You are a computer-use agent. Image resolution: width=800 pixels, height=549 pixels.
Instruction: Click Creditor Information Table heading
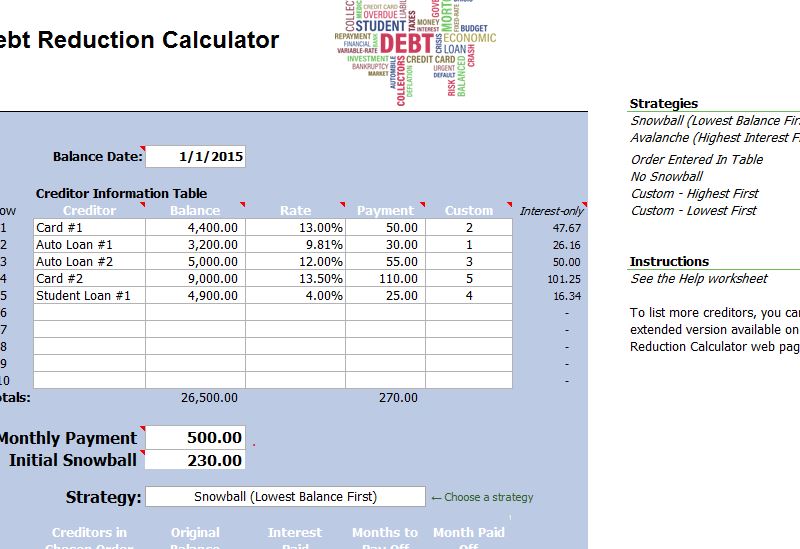click(x=121, y=193)
